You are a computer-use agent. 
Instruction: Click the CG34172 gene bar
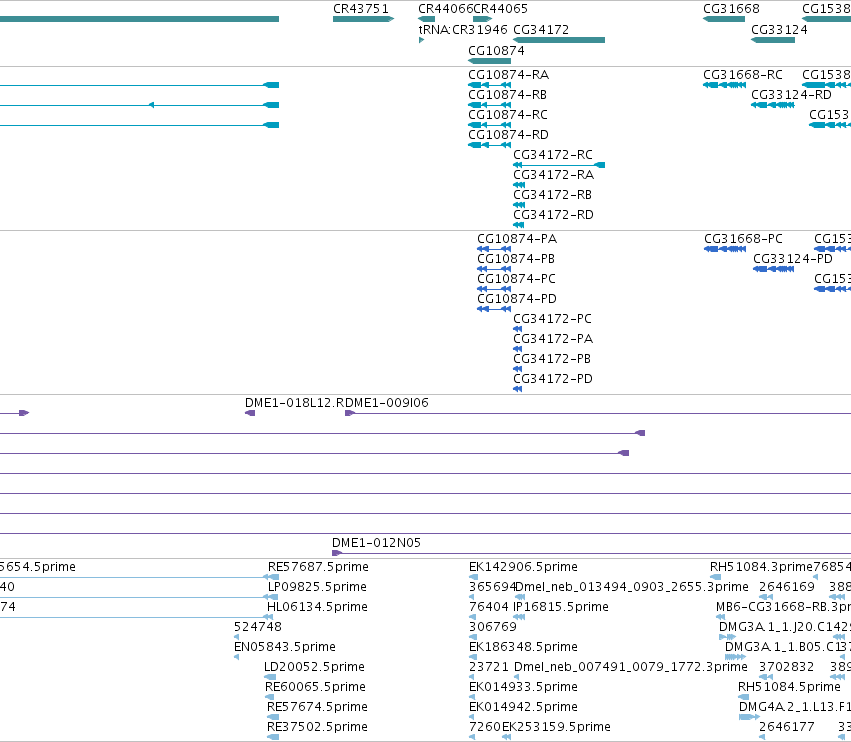click(x=559, y=40)
